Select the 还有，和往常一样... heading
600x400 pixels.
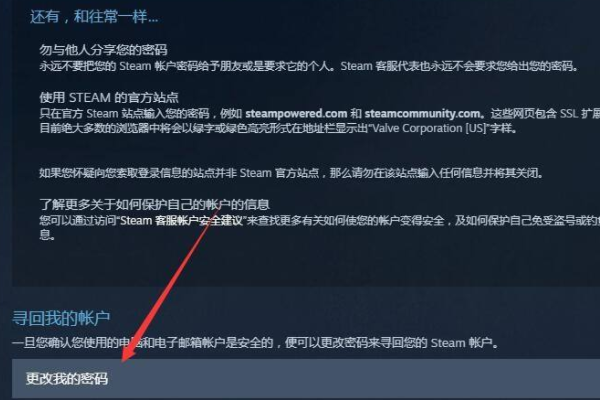(x=94, y=17)
